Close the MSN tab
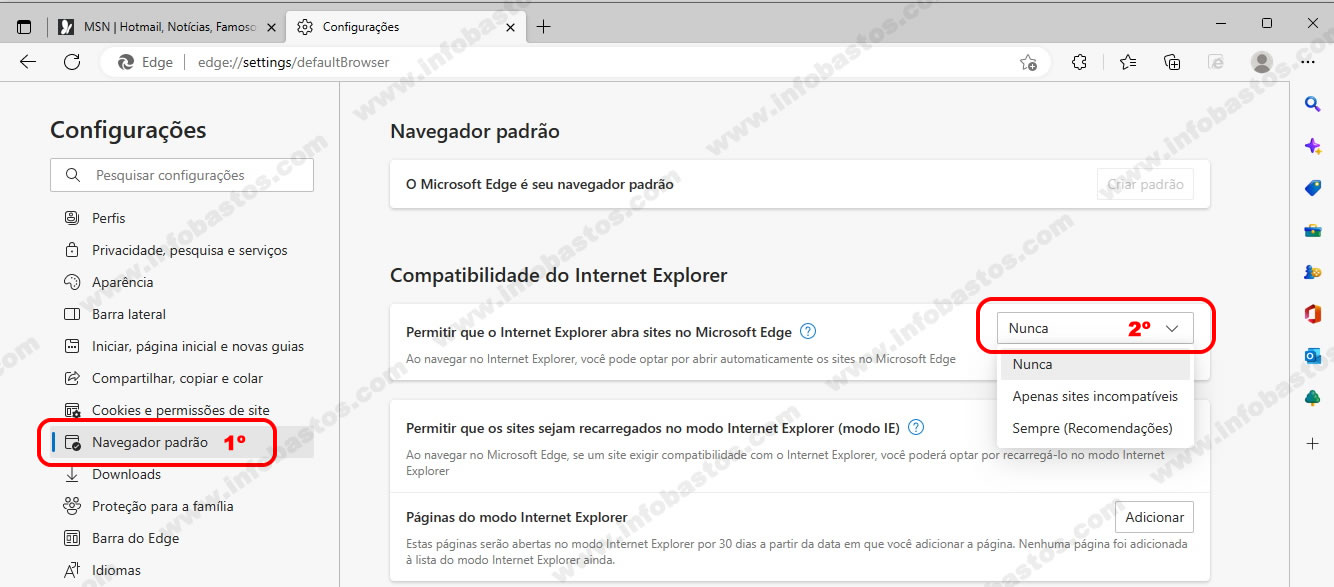1334x587 pixels. coord(271,27)
